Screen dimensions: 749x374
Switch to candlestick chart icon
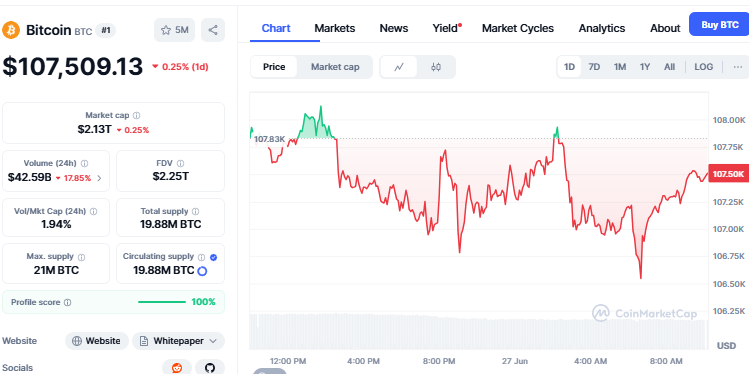click(x=436, y=67)
